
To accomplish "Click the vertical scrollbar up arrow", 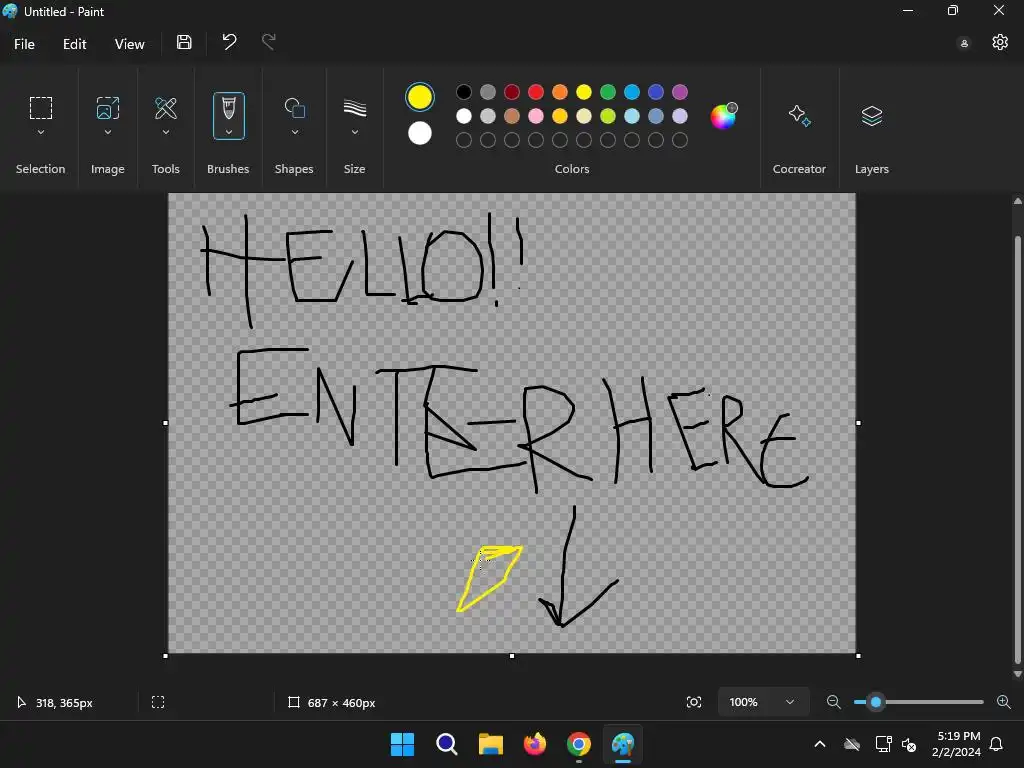I will [1017, 201].
